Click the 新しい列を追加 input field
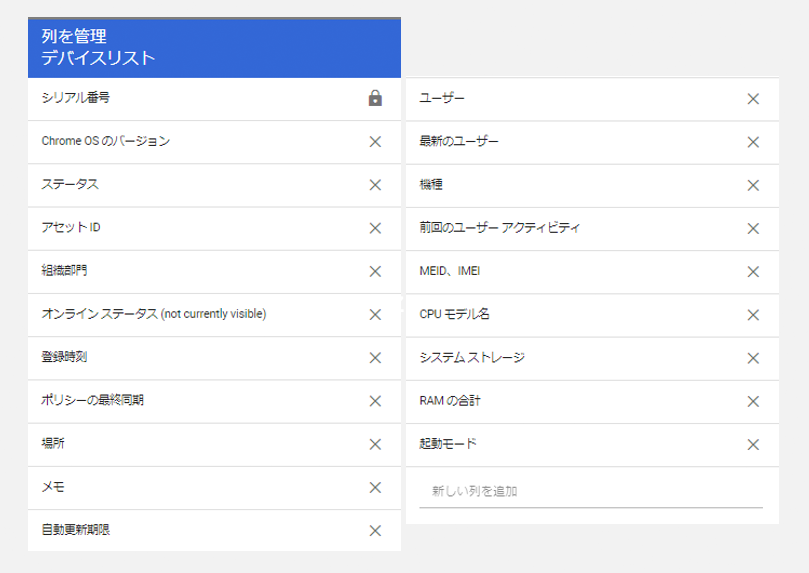This screenshot has width=809, height=573. point(590,491)
